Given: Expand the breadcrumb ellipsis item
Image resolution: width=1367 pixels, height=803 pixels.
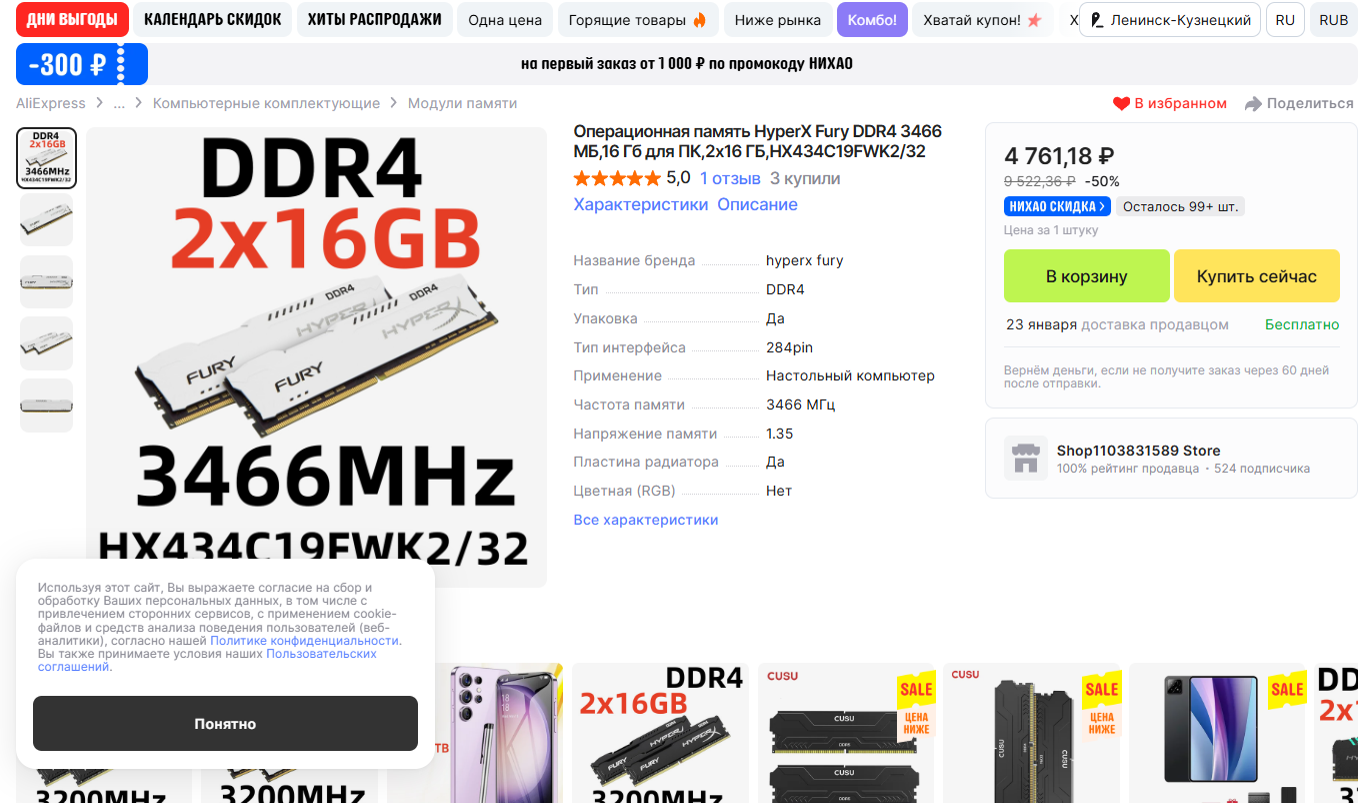Looking at the screenshot, I should point(120,103).
